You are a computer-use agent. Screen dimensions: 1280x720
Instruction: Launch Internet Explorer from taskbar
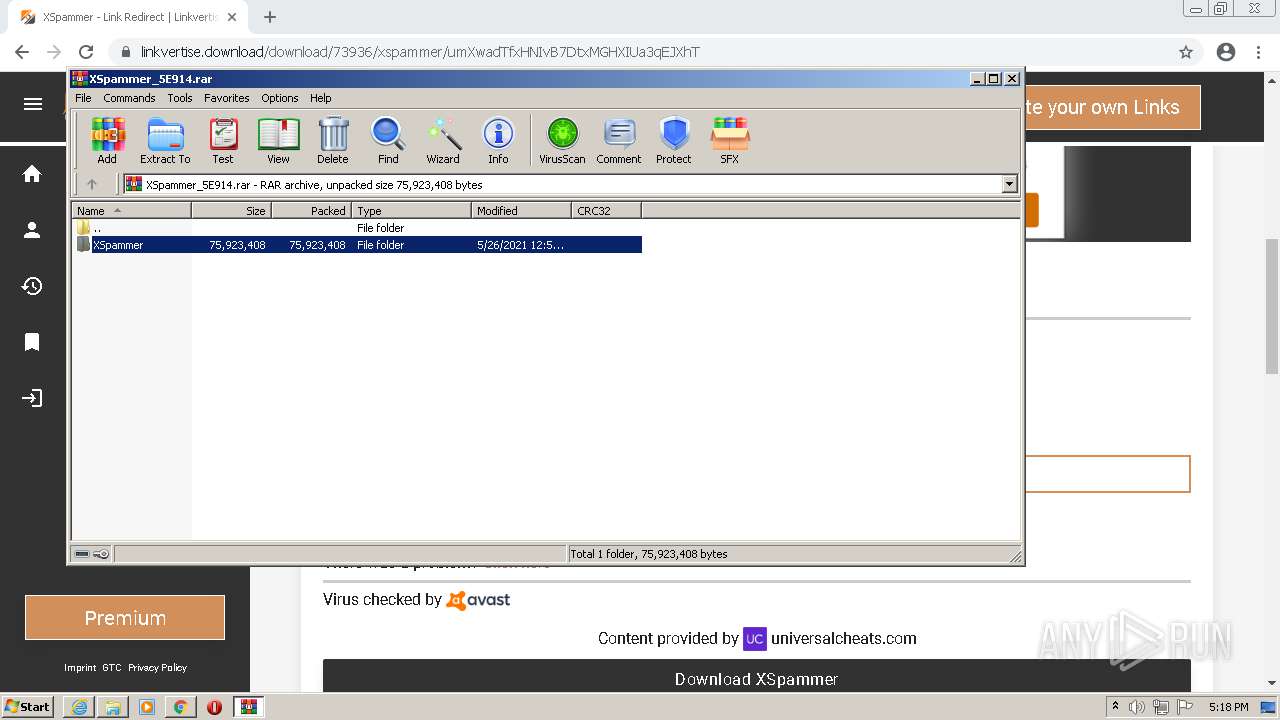click(x=79, y=707)
